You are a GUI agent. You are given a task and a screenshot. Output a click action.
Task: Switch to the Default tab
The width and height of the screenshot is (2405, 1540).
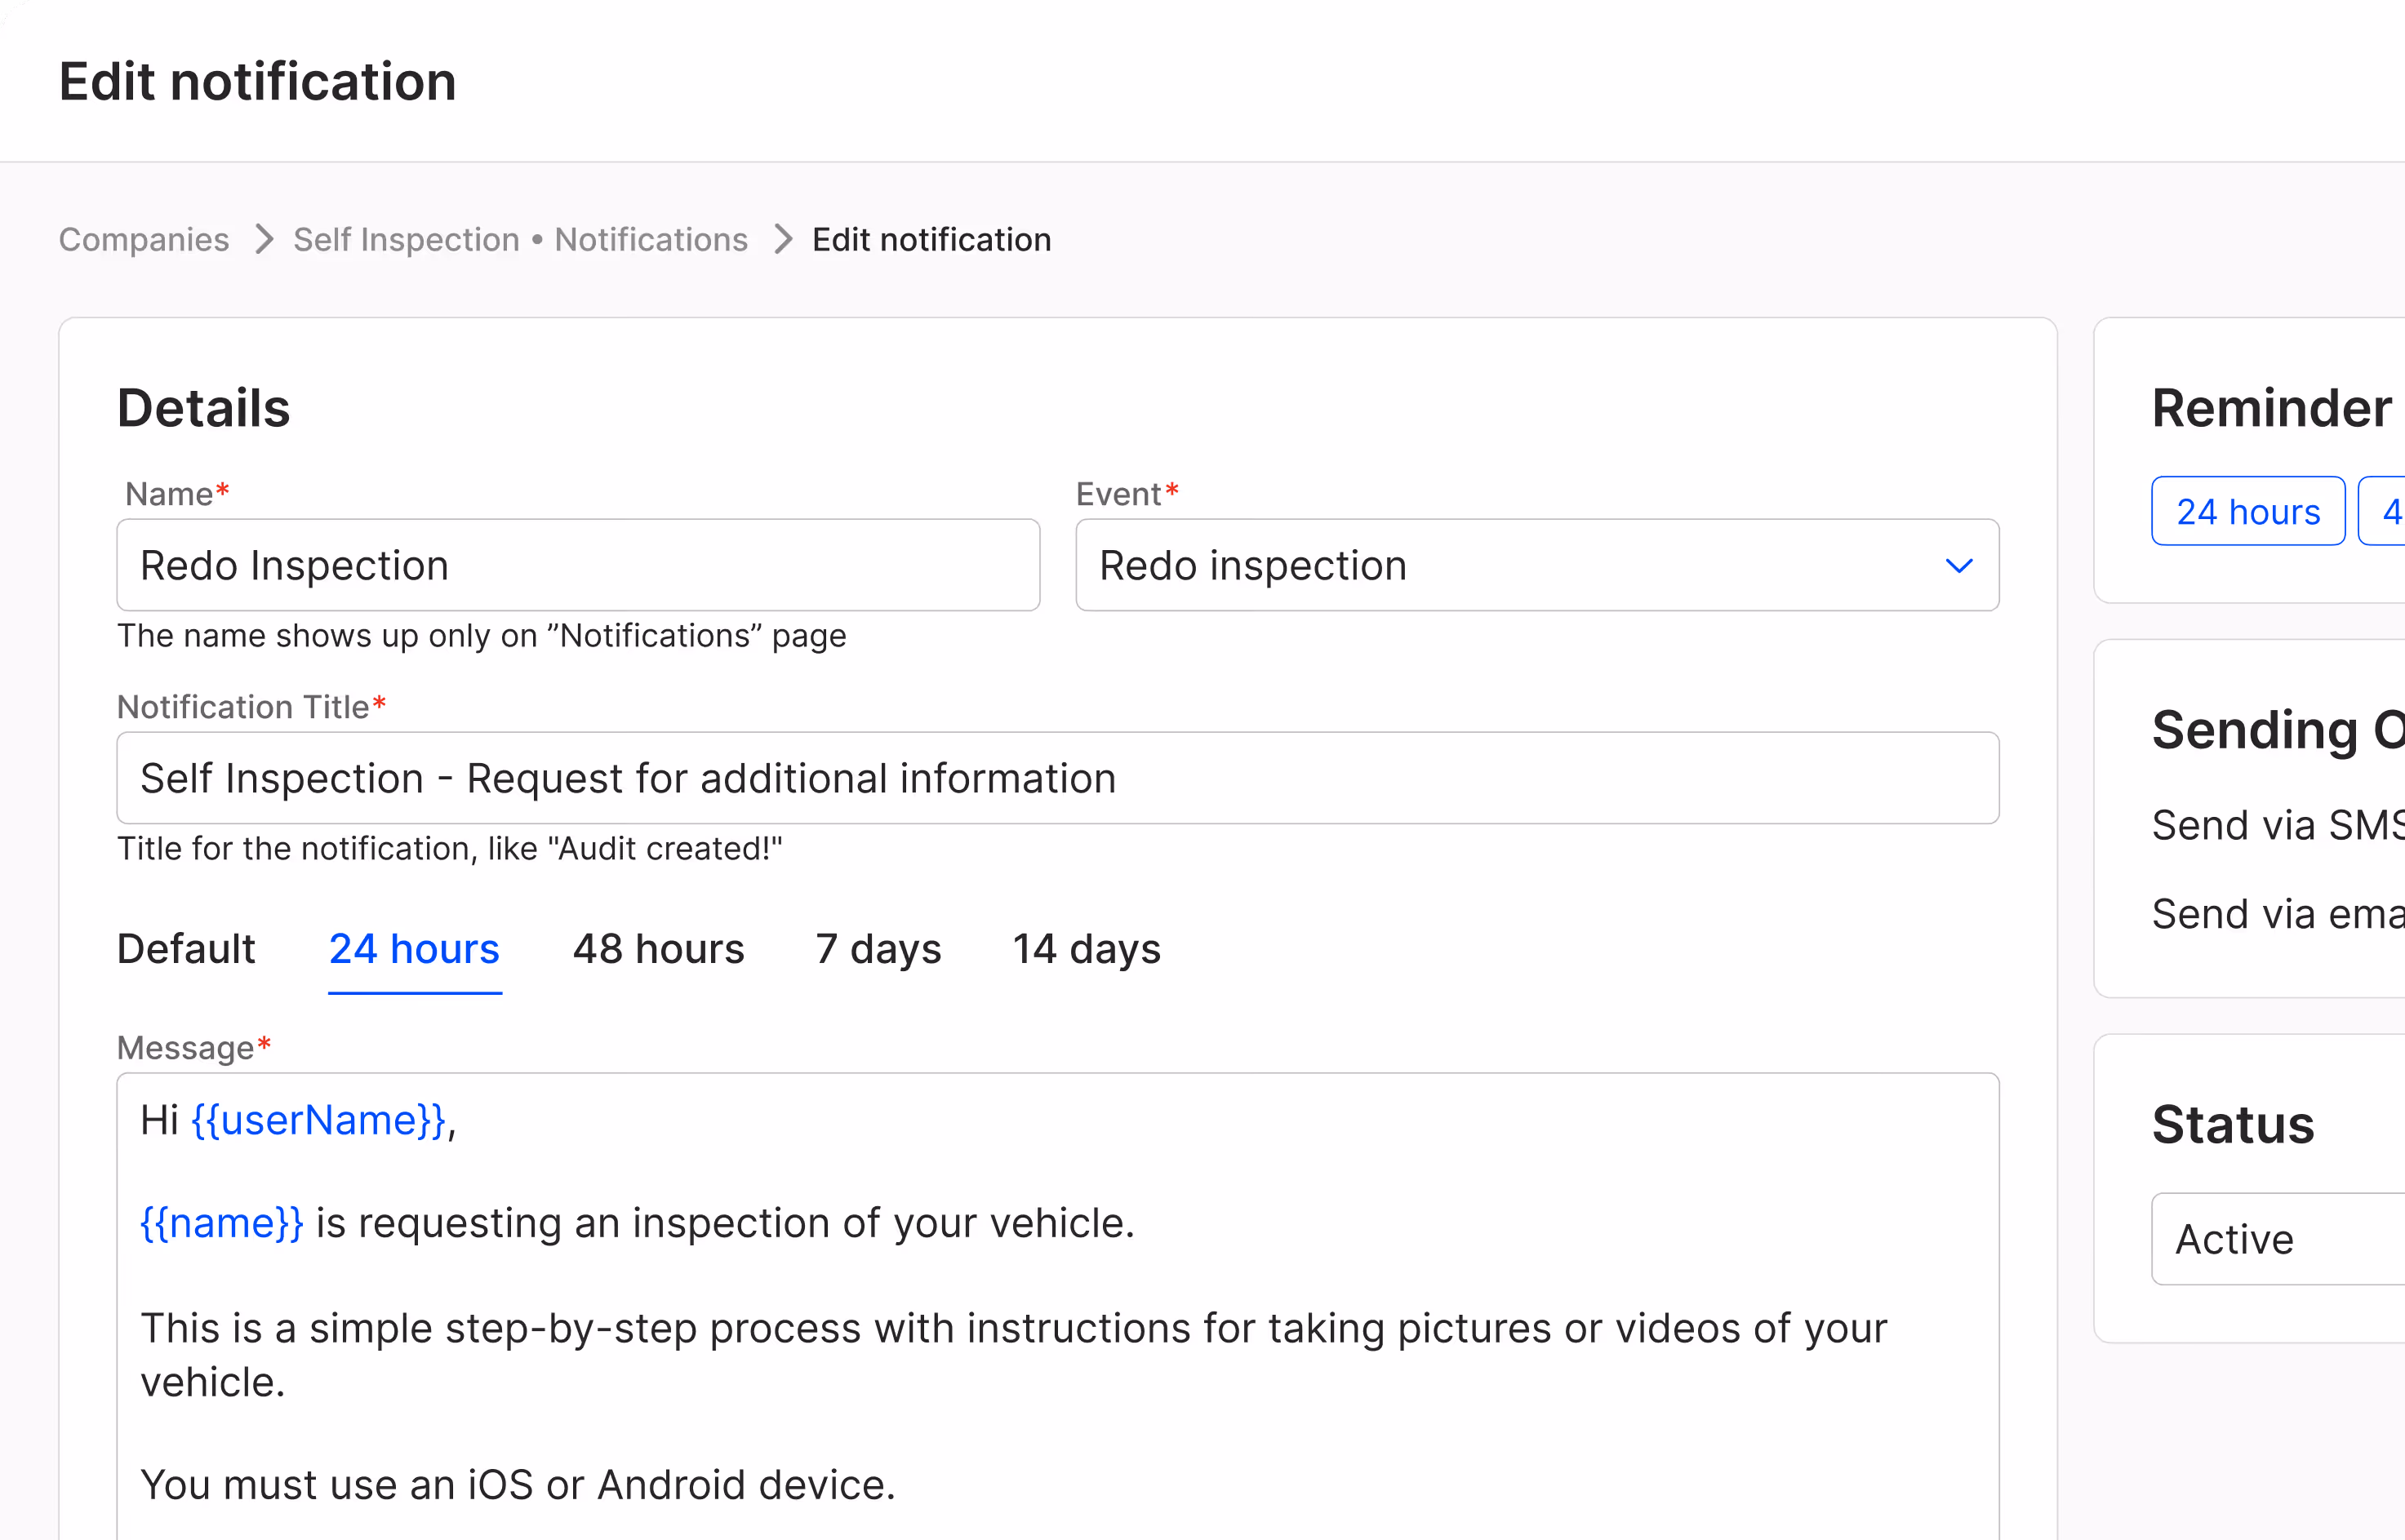pos(186,949)
